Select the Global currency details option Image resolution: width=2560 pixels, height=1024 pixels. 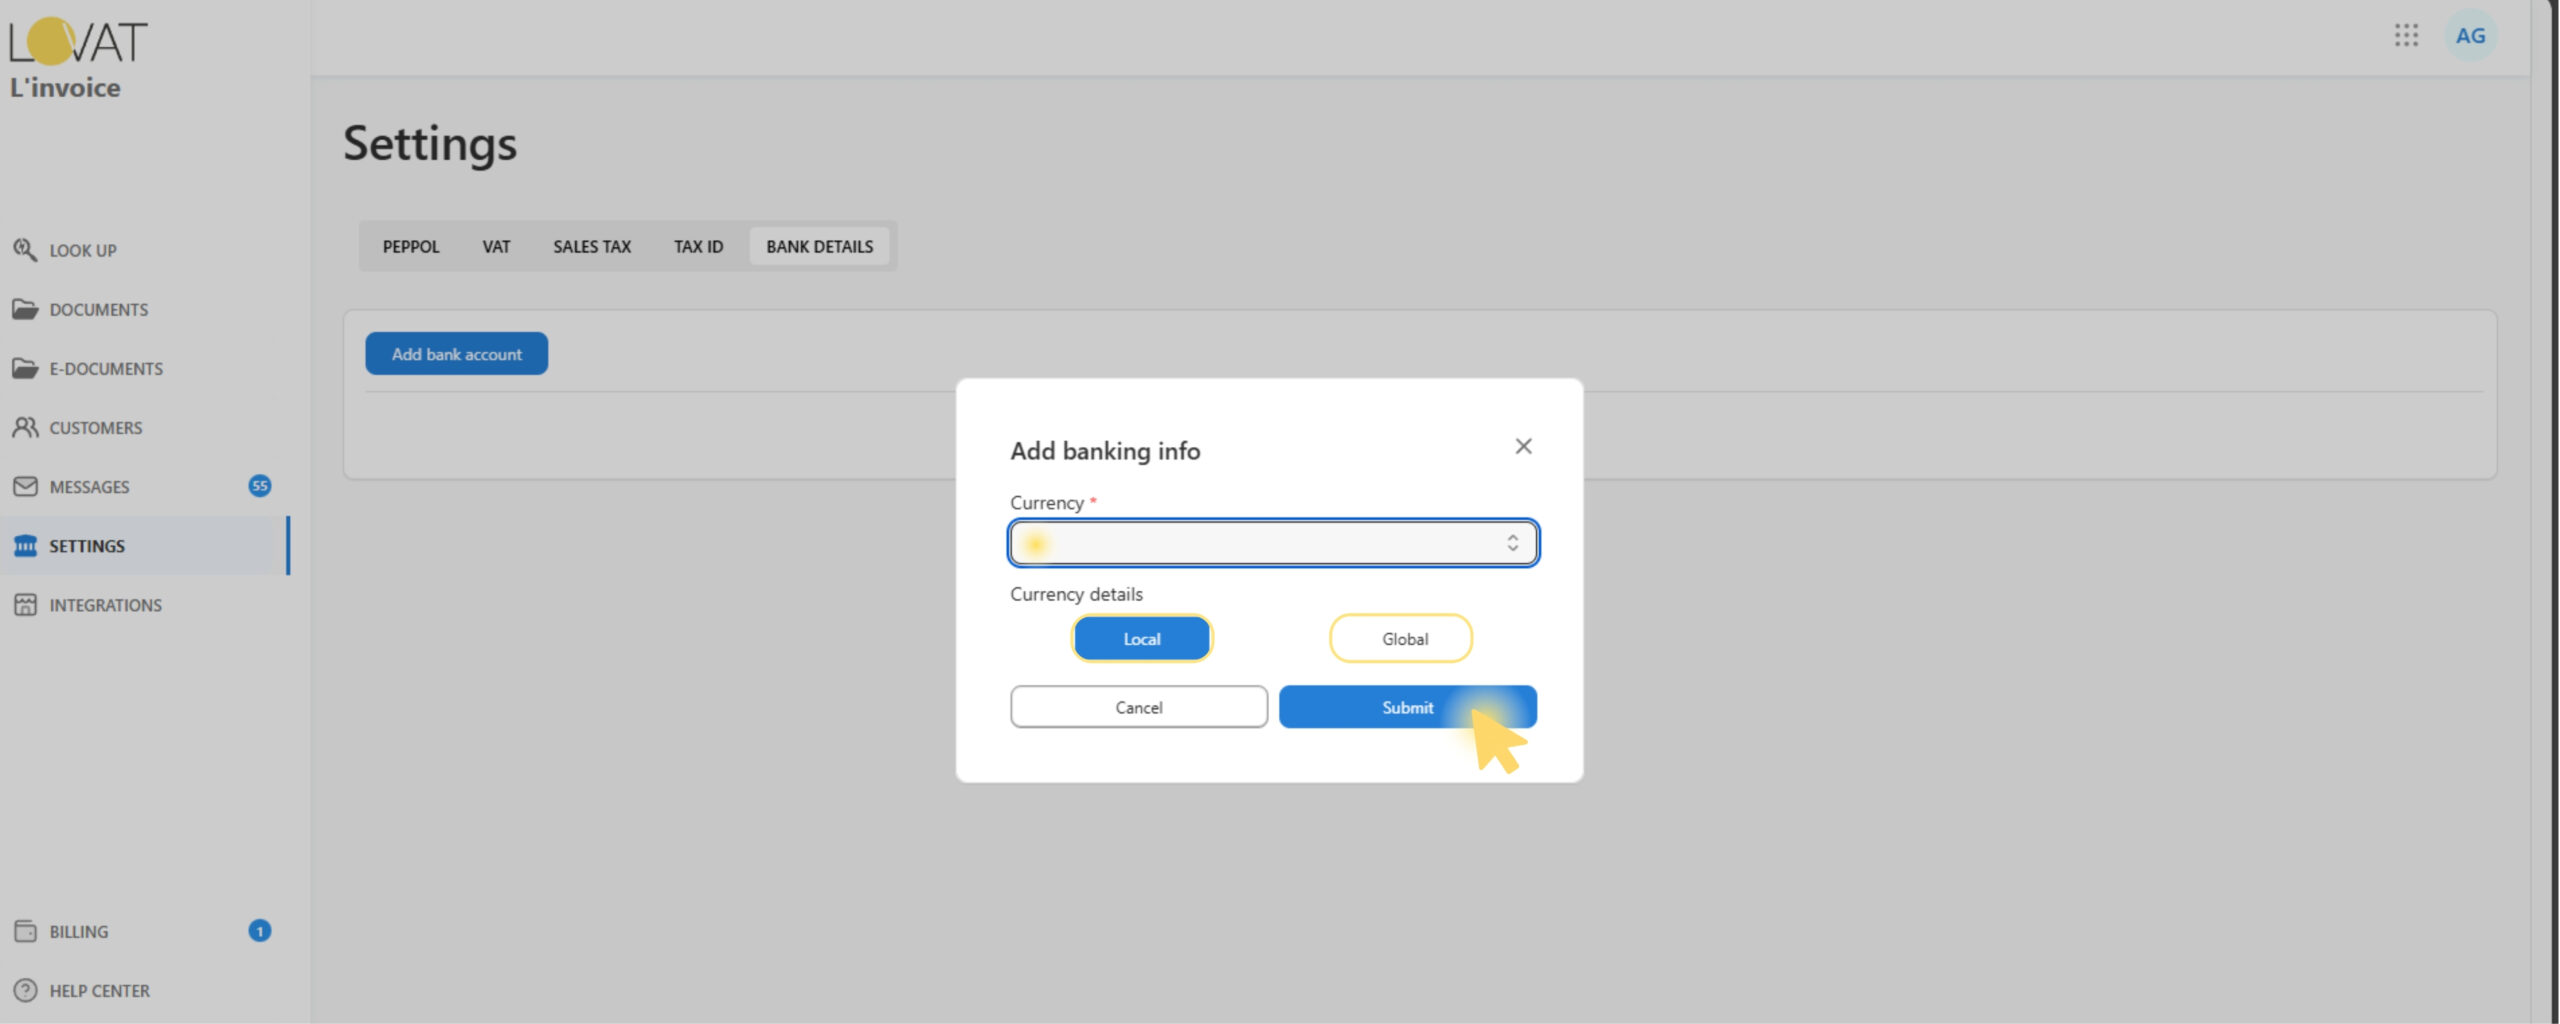tap(1400, 639)
